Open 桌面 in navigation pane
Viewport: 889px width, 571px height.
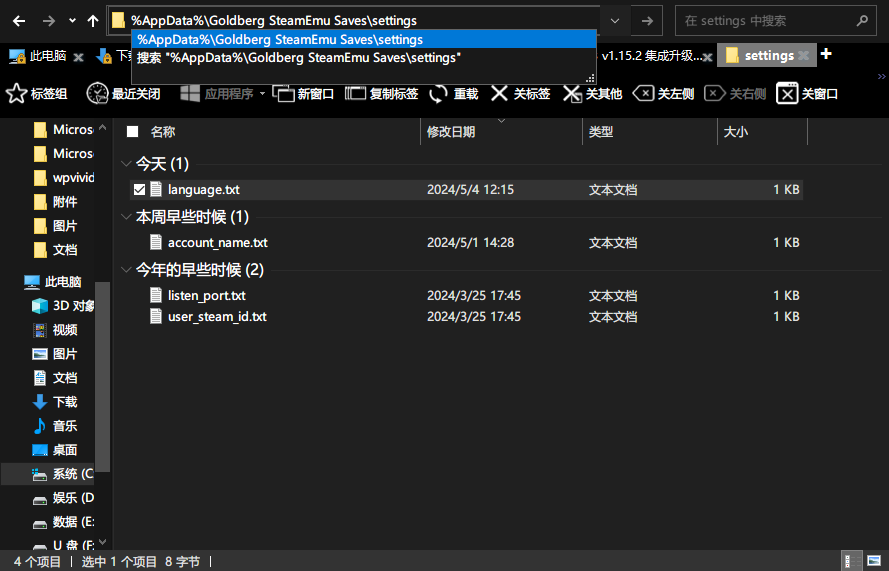55,450
